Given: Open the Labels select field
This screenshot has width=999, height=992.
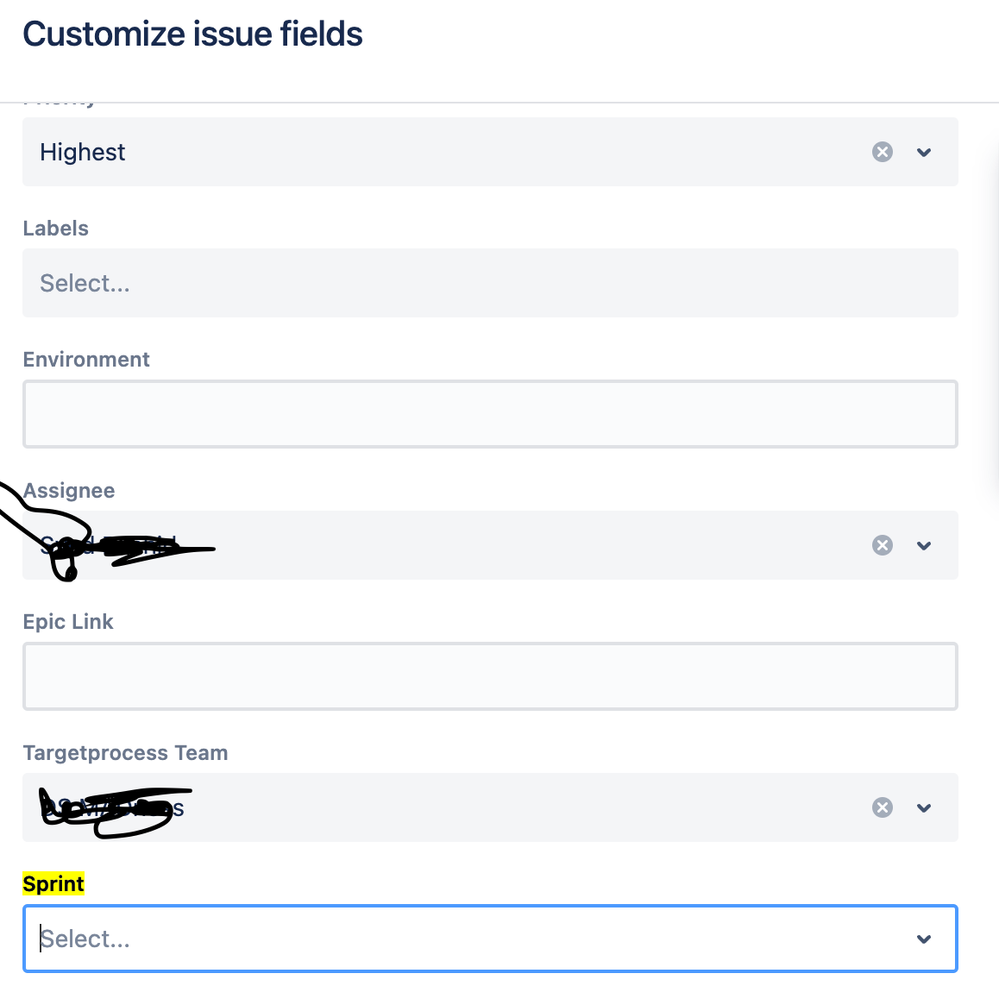Looking at the screenshot, I should click(x=490, y=283).
